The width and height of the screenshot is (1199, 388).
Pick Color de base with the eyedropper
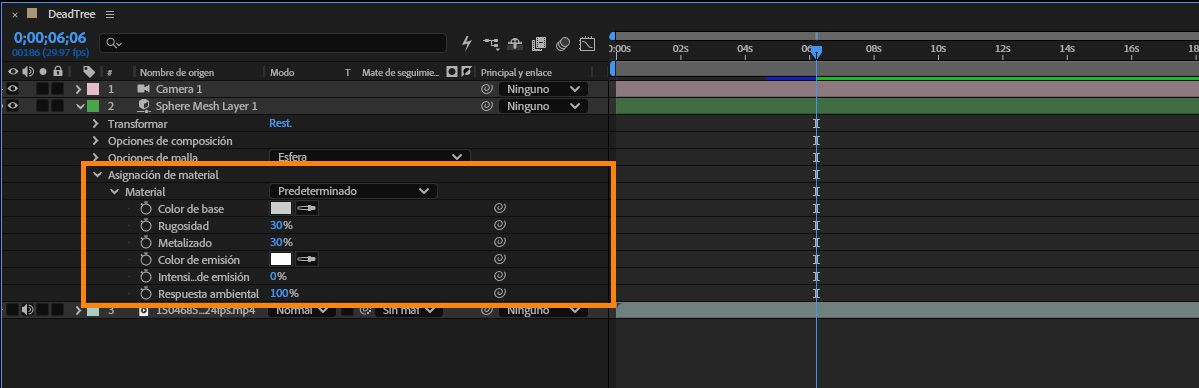pos(307,208)
